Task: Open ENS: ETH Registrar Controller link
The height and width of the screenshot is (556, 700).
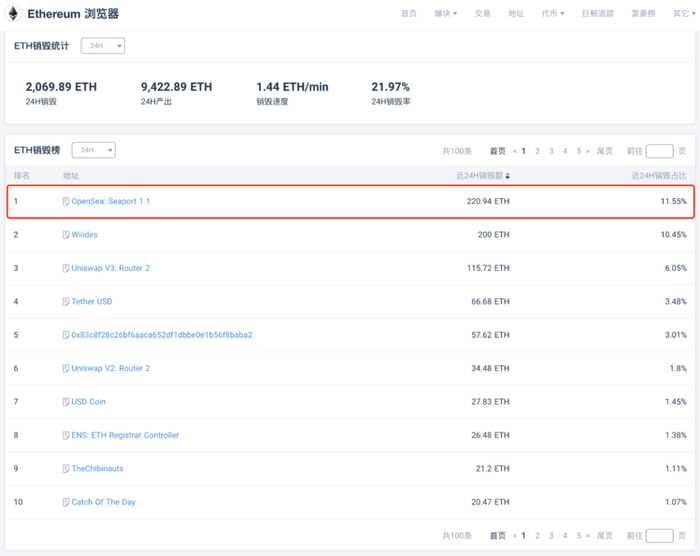Action: coord(125,435)
